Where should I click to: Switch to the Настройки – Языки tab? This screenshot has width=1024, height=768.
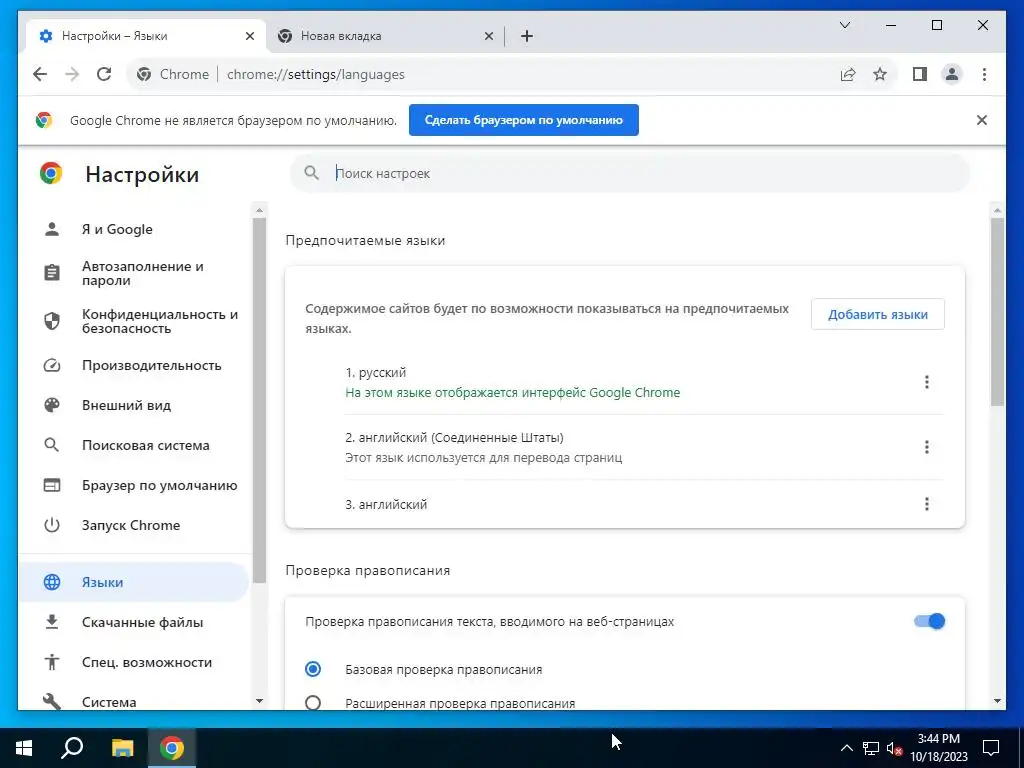(x=146, y=36)
